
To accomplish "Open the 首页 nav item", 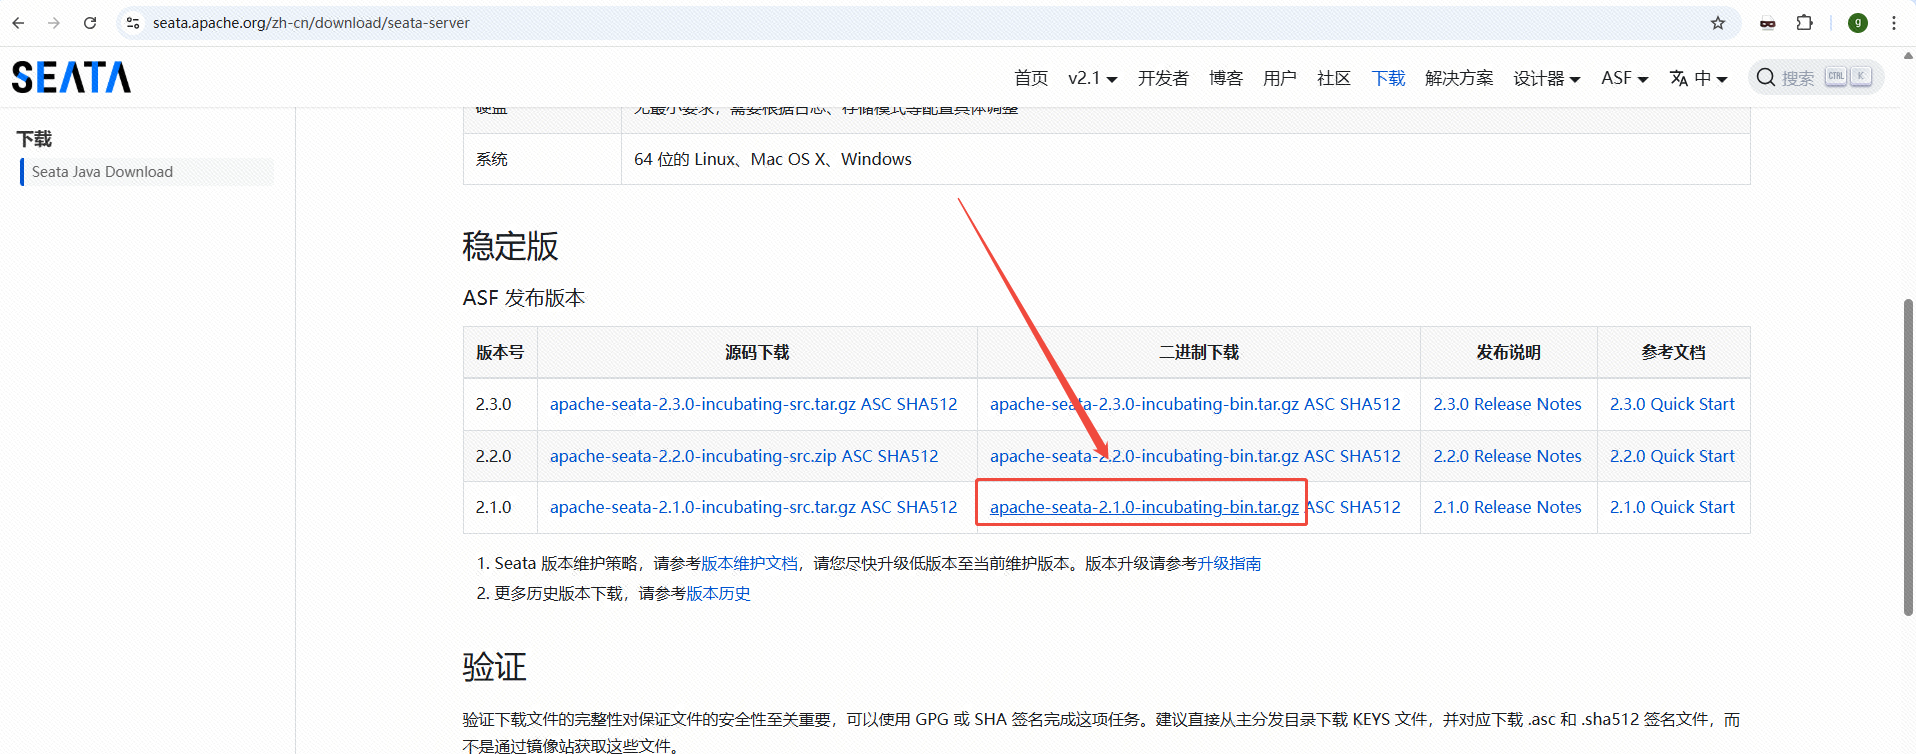I will pos(1031,78).
